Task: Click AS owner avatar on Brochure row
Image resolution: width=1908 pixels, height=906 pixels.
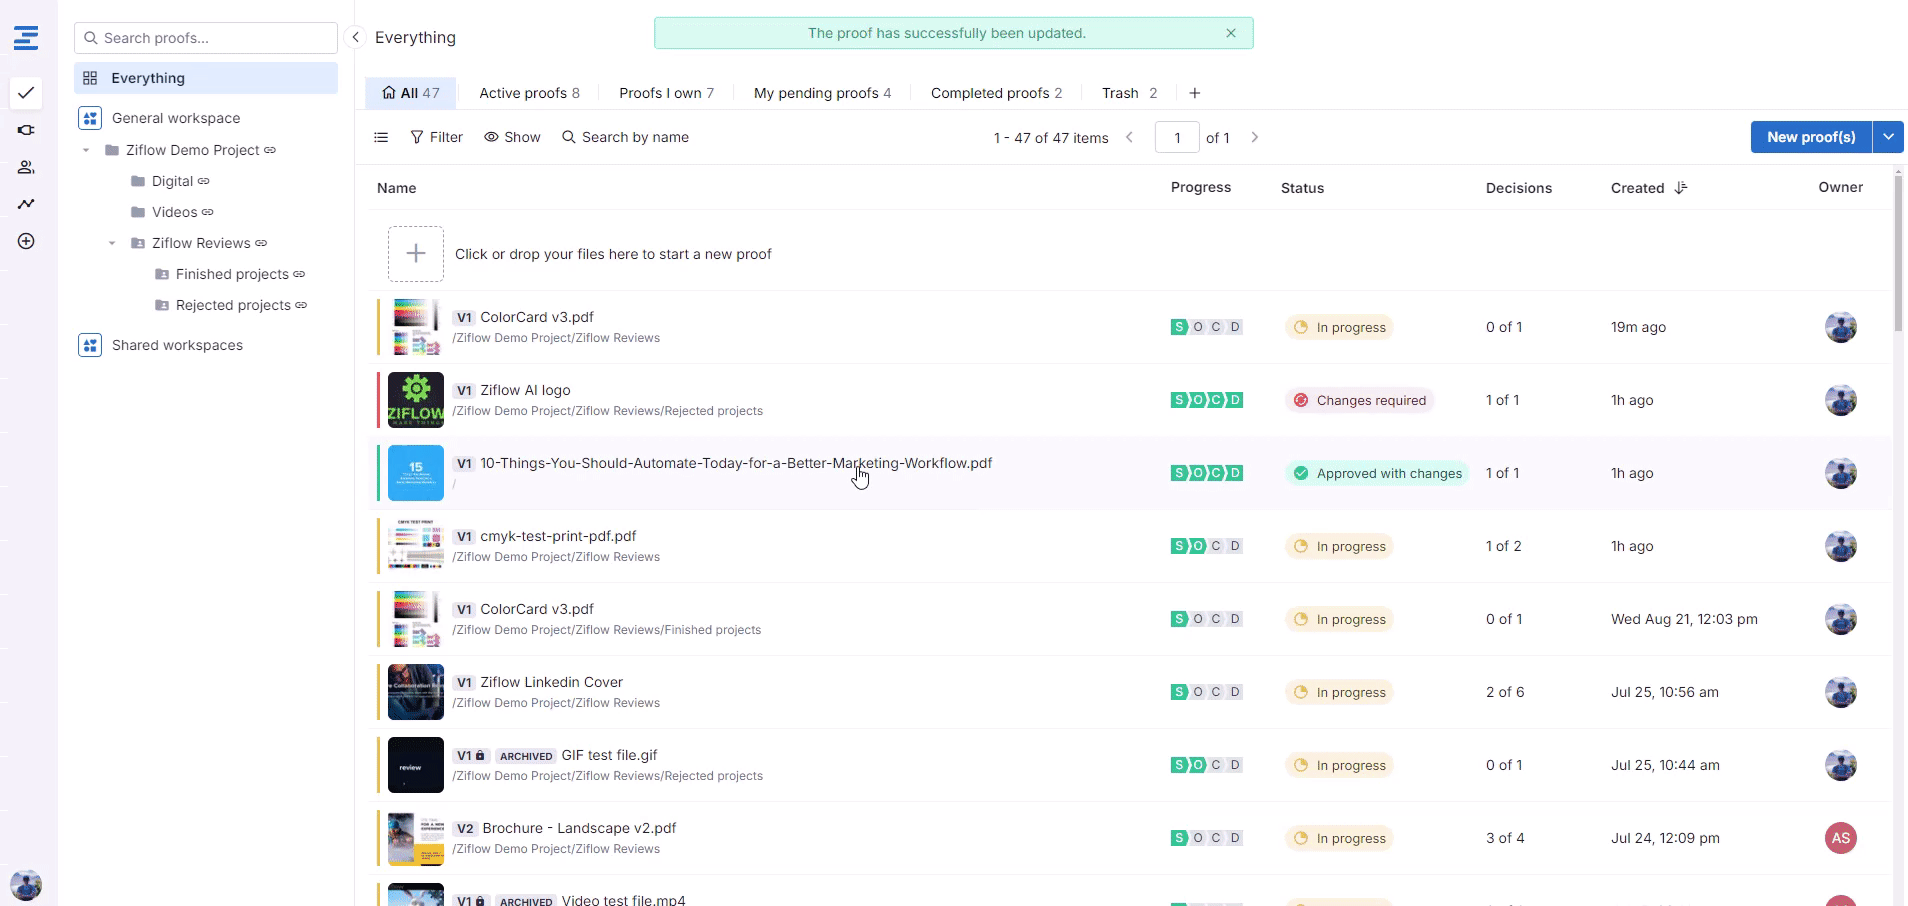Action: tap(1841, 838)
